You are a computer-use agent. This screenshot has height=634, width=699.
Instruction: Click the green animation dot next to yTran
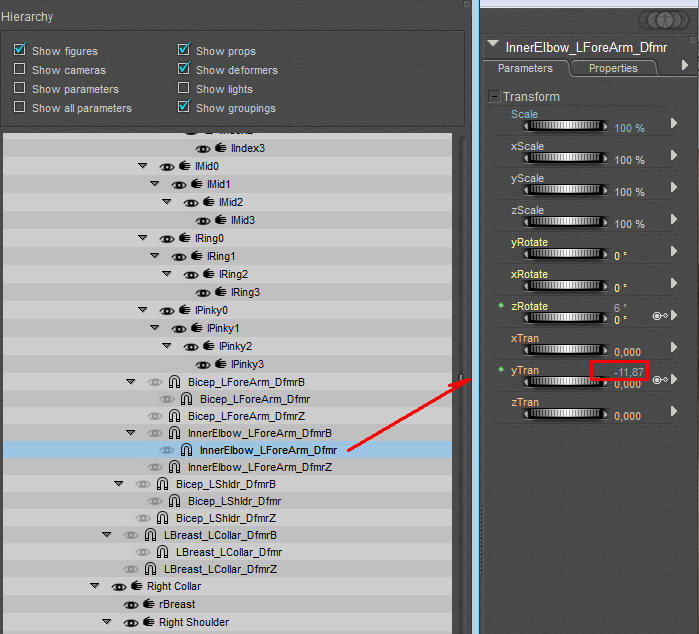pos(501,369)
